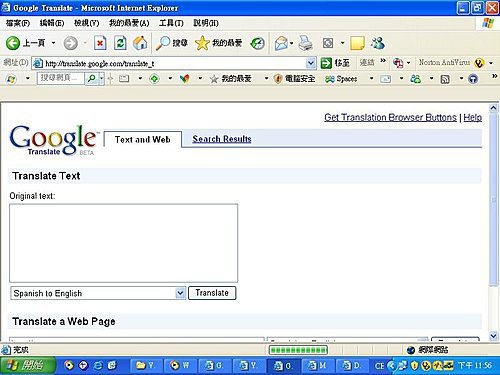Click the vertical scrollbar thumb
This screenshot has height=375, width=500.
click(493, 199)
